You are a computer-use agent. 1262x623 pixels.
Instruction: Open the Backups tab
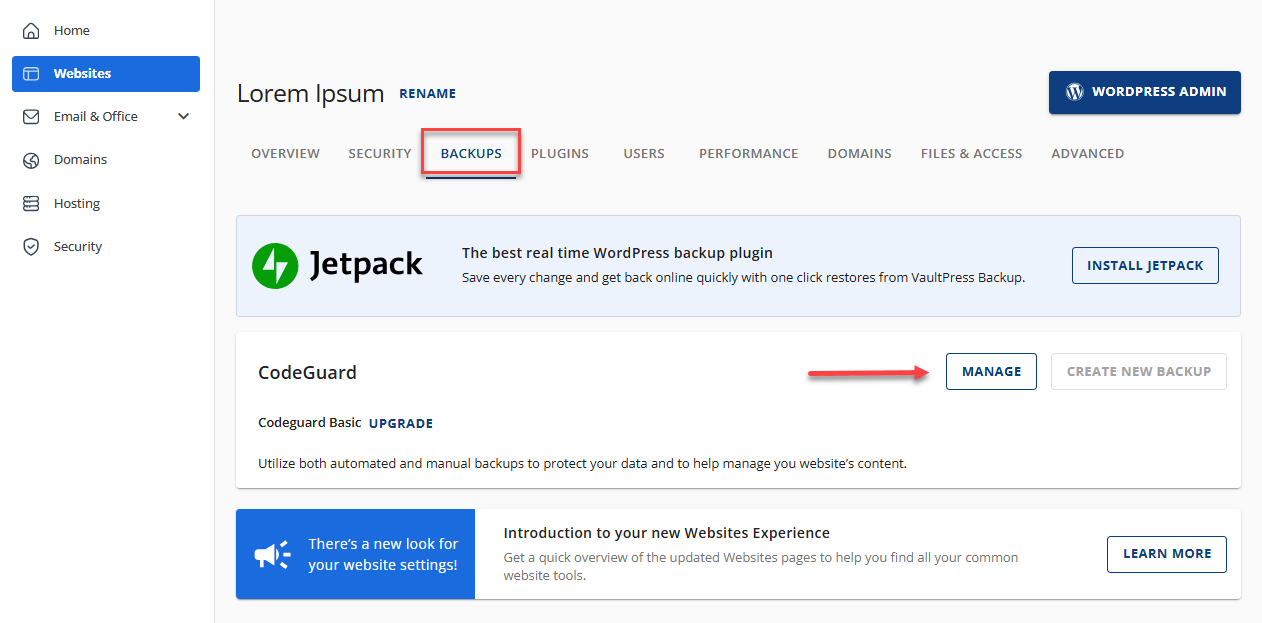[471, 154]
